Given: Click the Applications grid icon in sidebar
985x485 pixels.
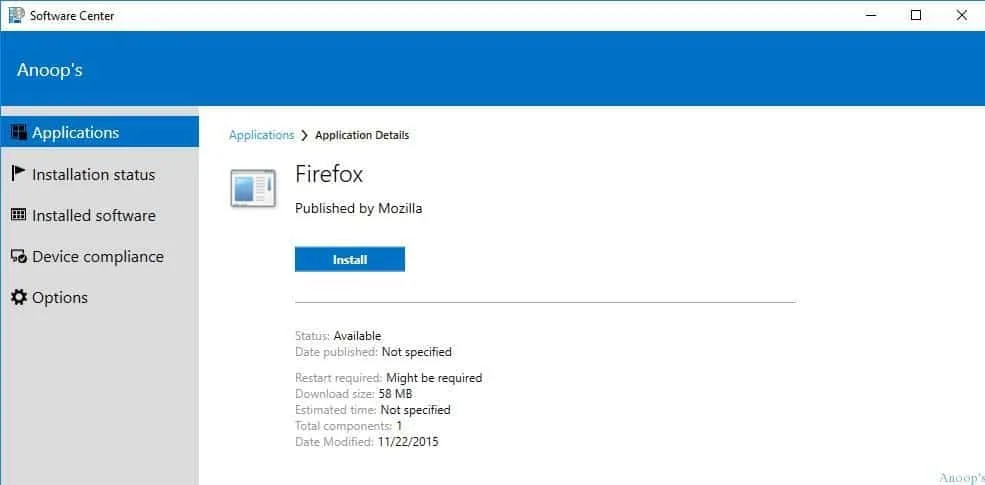Looking at the screenshot, I should (18, 133).
